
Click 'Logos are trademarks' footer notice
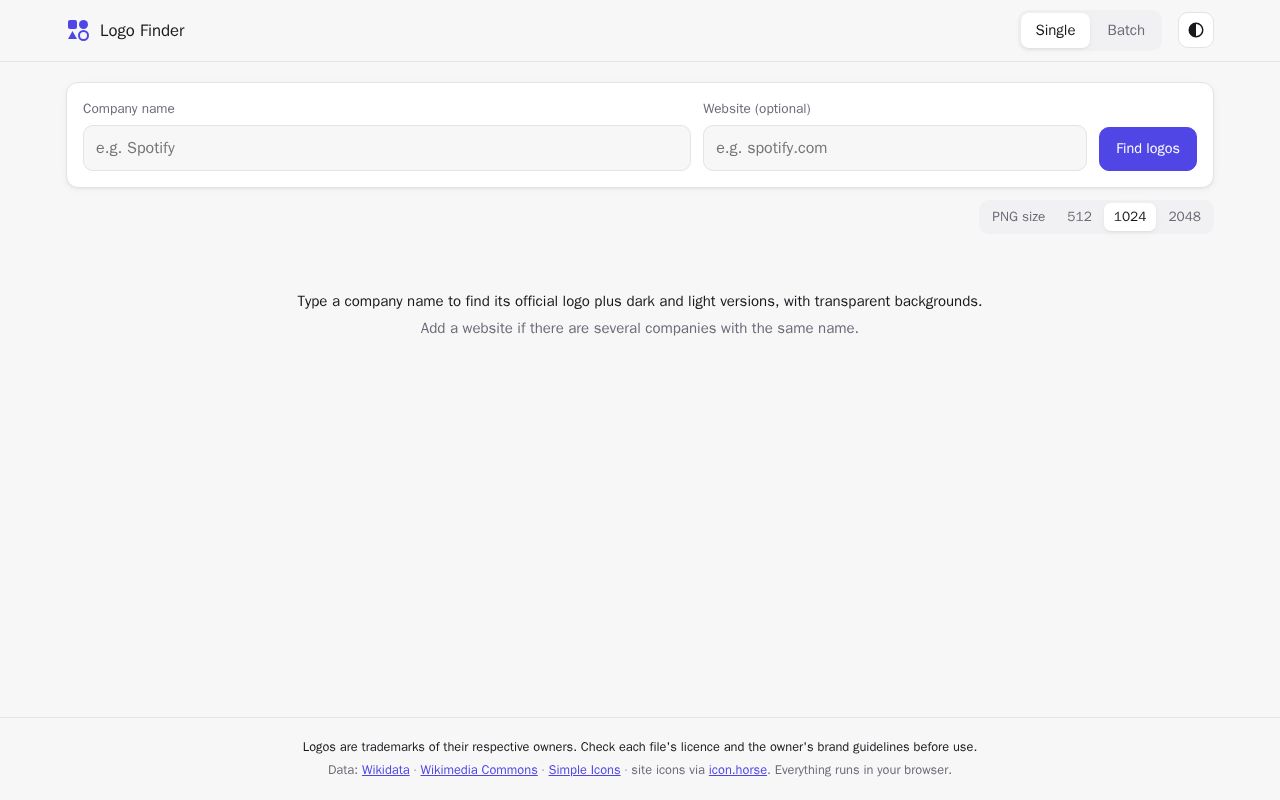pos(640,747)
